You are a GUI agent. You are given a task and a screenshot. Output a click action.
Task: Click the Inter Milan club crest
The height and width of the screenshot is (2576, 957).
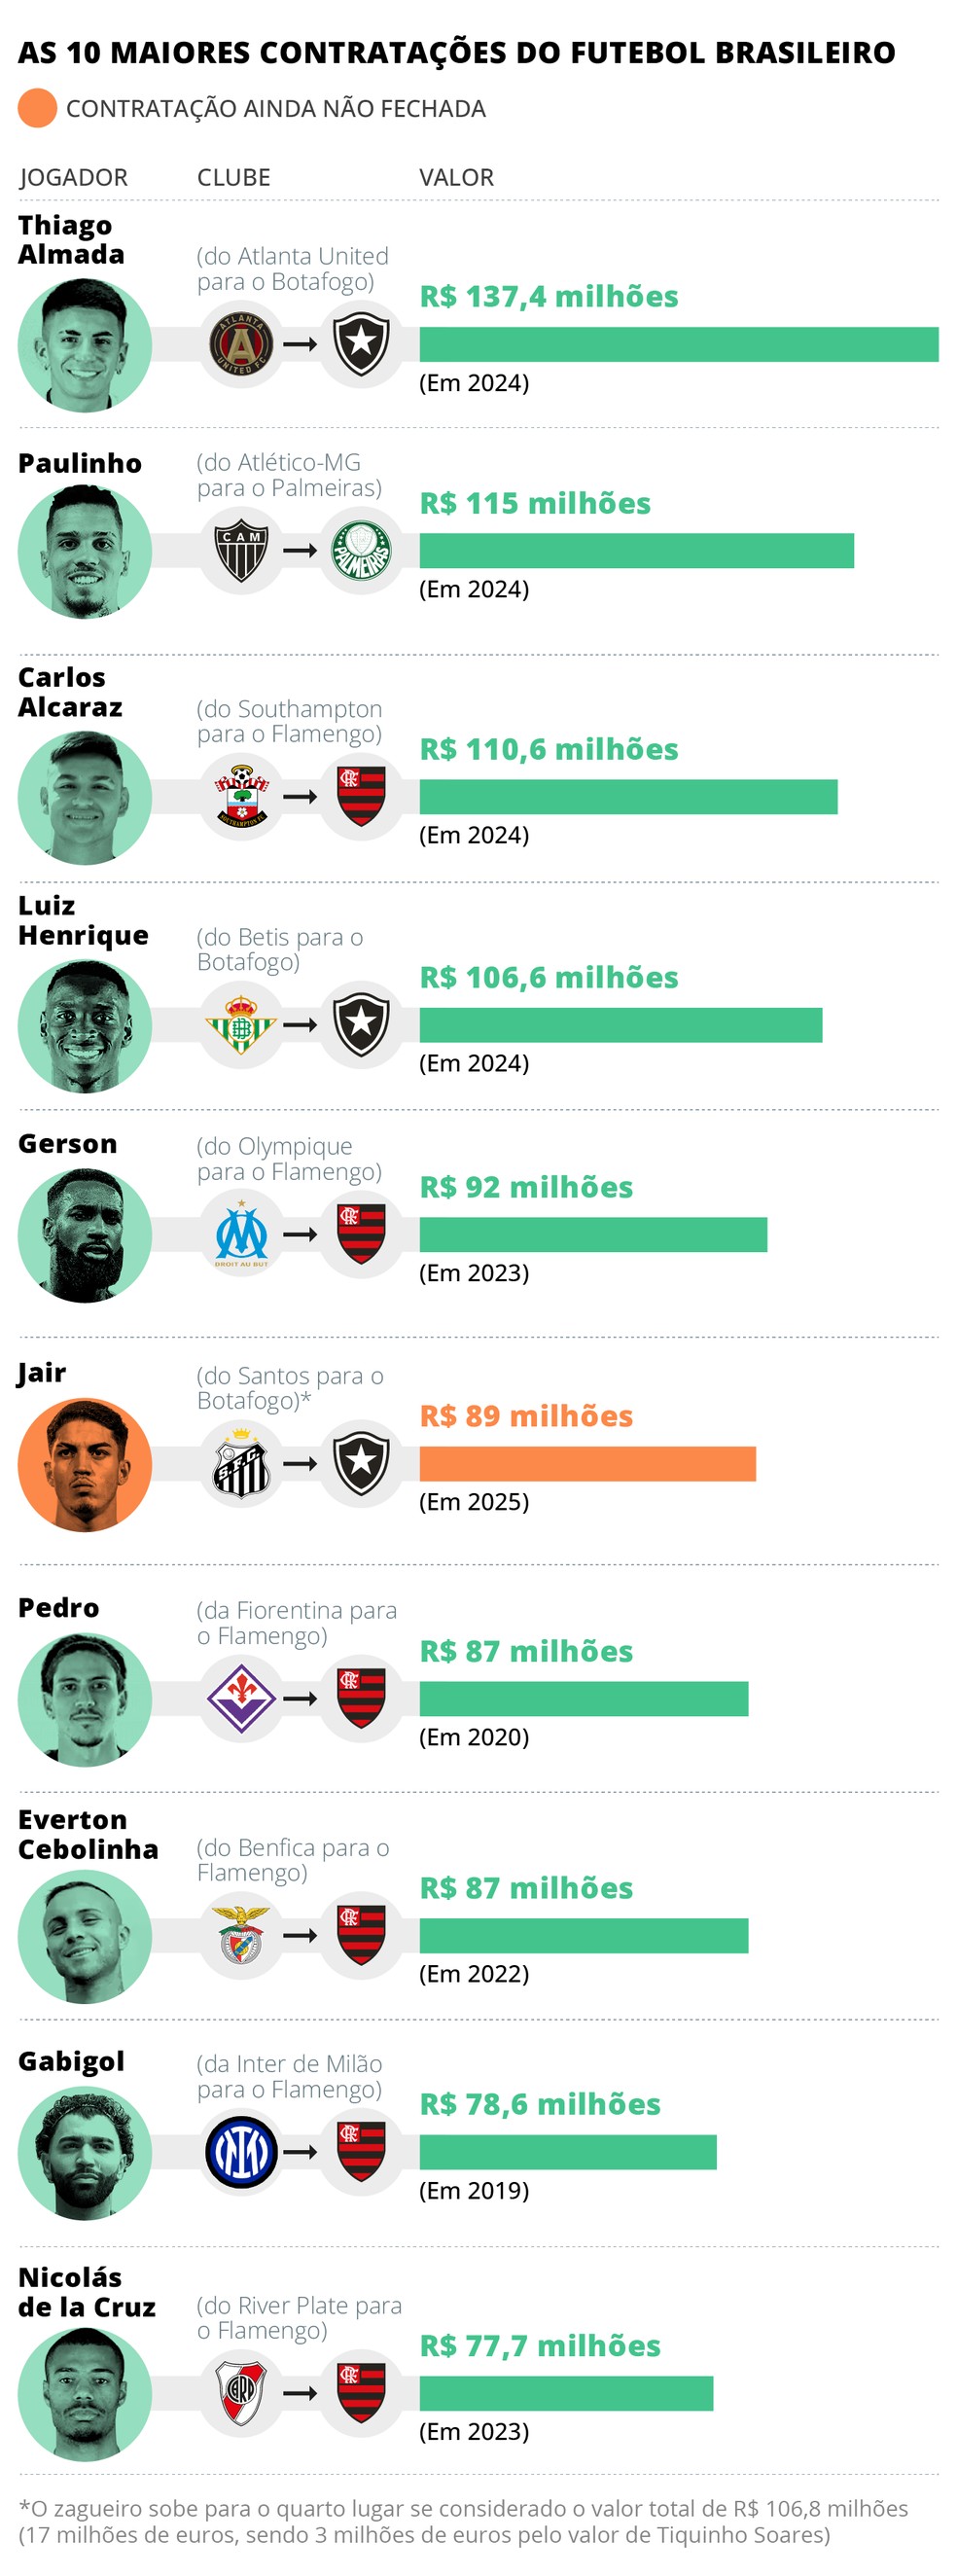tap(241, 2152)
